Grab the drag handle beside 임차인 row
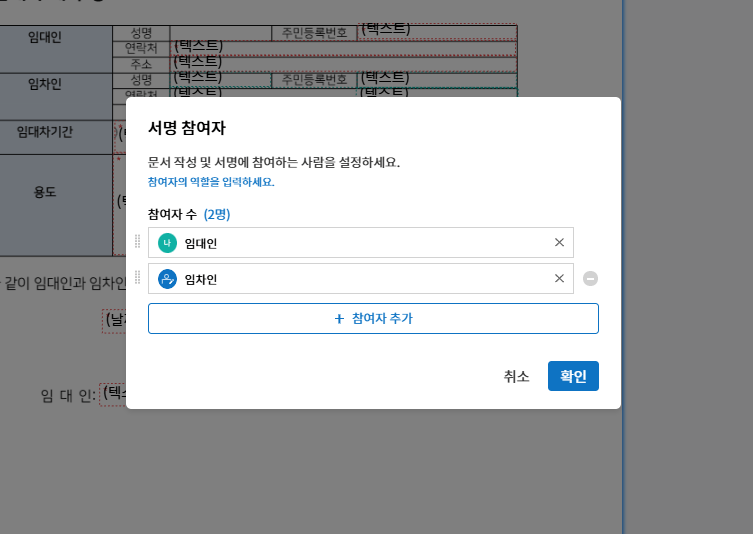Image resolution: width=753 pixels, height=534 pixels. point(138,279)
